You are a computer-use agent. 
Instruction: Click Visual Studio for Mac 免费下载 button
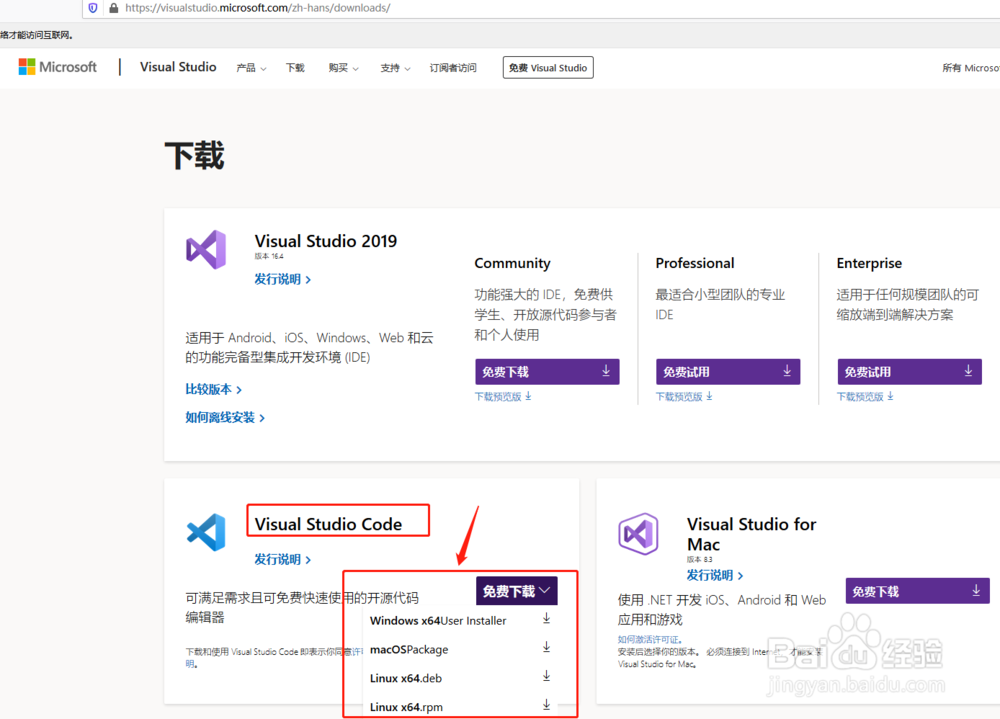point(918,591)
